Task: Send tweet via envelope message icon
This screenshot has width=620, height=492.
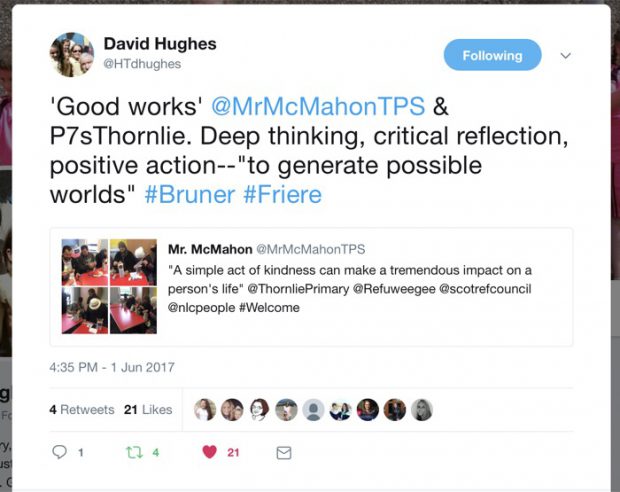Action: point(284,452)
